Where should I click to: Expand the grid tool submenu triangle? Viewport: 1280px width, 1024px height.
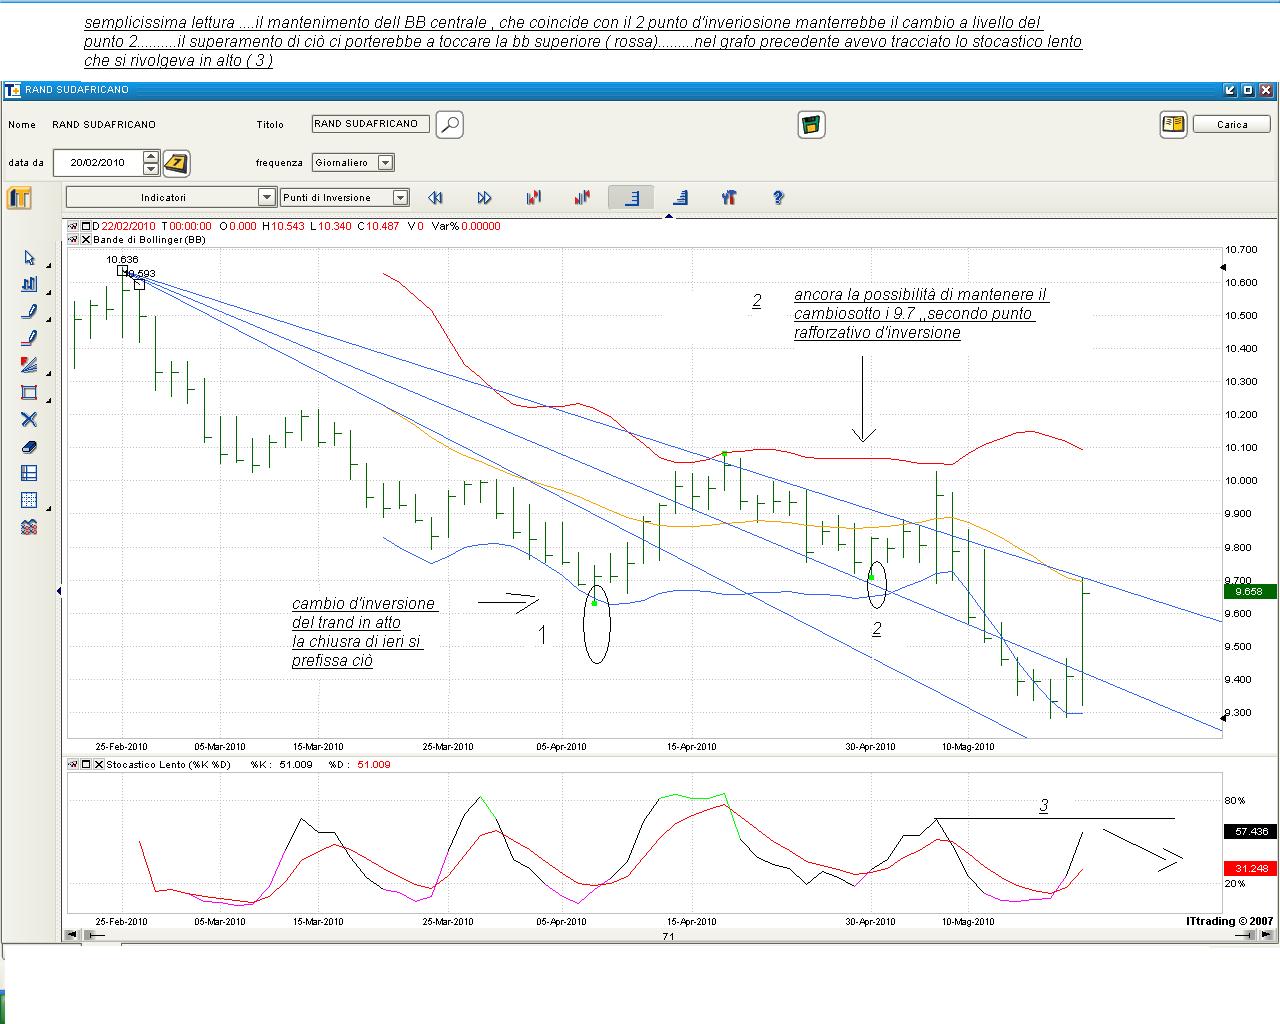point(47,507)
